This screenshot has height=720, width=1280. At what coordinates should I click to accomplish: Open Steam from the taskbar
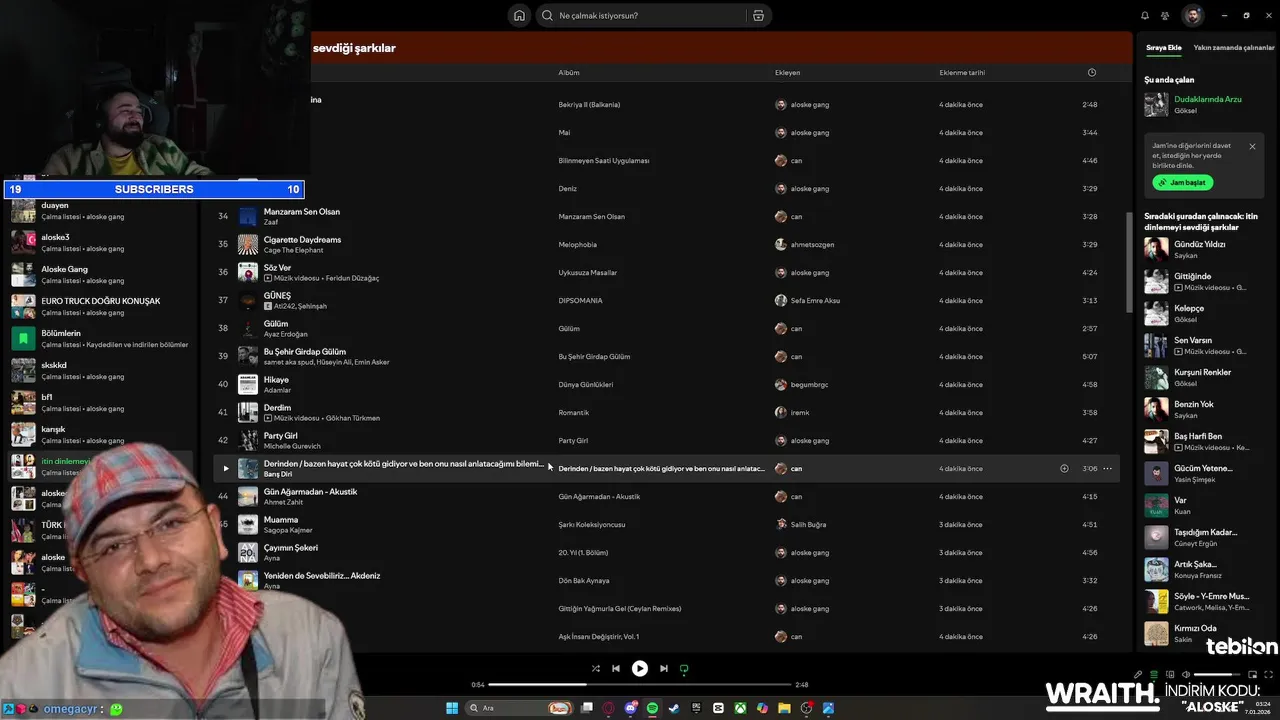[x=674, y=708]
